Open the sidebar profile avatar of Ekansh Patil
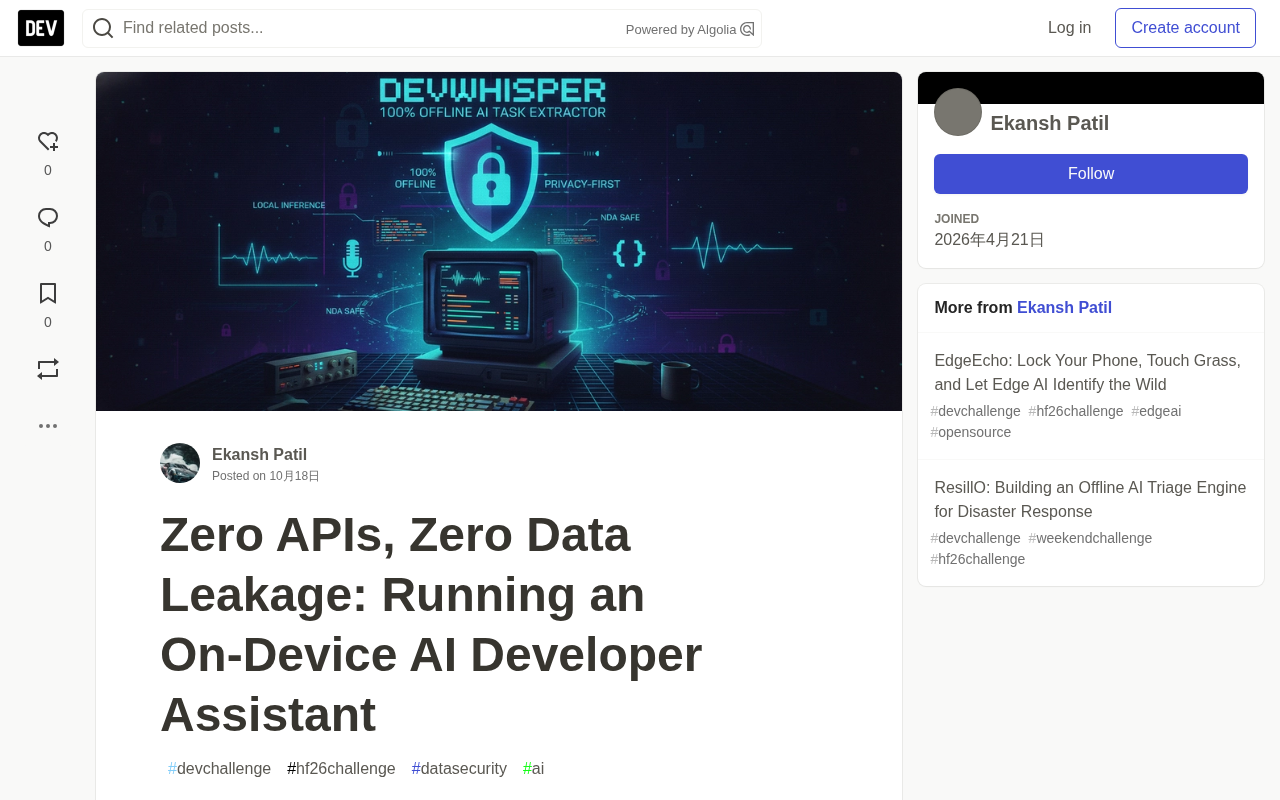1280x800 pixels. pyautogui.click(x=958, y=112)
